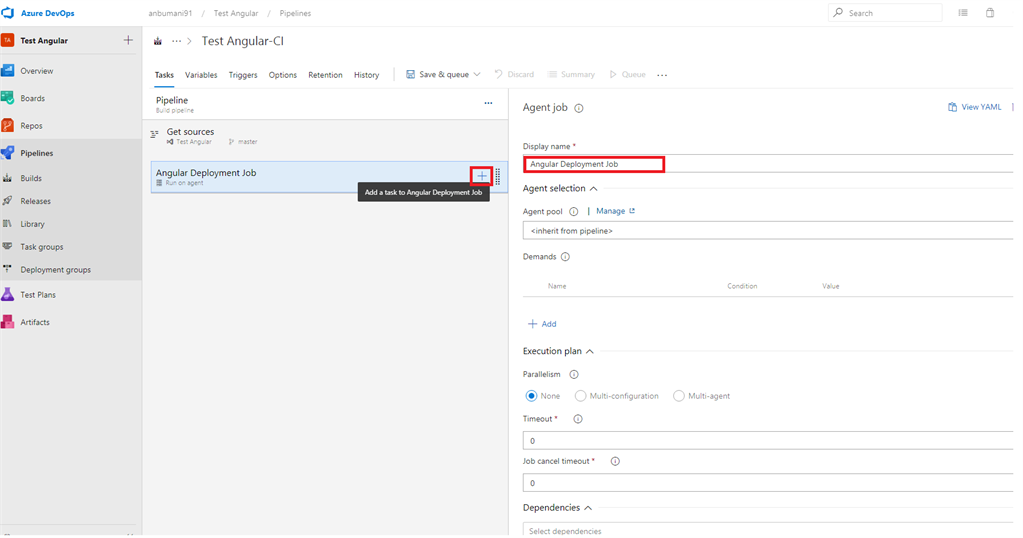1023x538 pixels.
Task: Open the work items list icon in header
Action: click(963, 12)
